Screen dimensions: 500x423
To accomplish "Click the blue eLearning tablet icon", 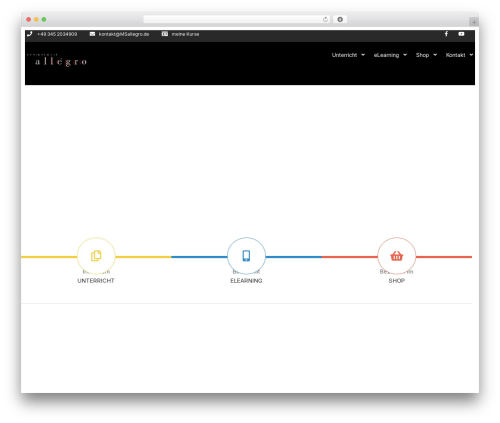I will point(246,256).
